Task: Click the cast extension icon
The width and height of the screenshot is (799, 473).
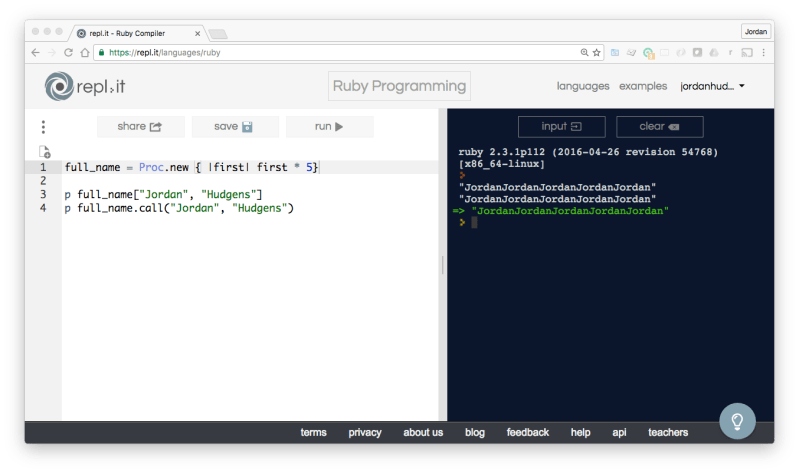Action: coord(747,52)
